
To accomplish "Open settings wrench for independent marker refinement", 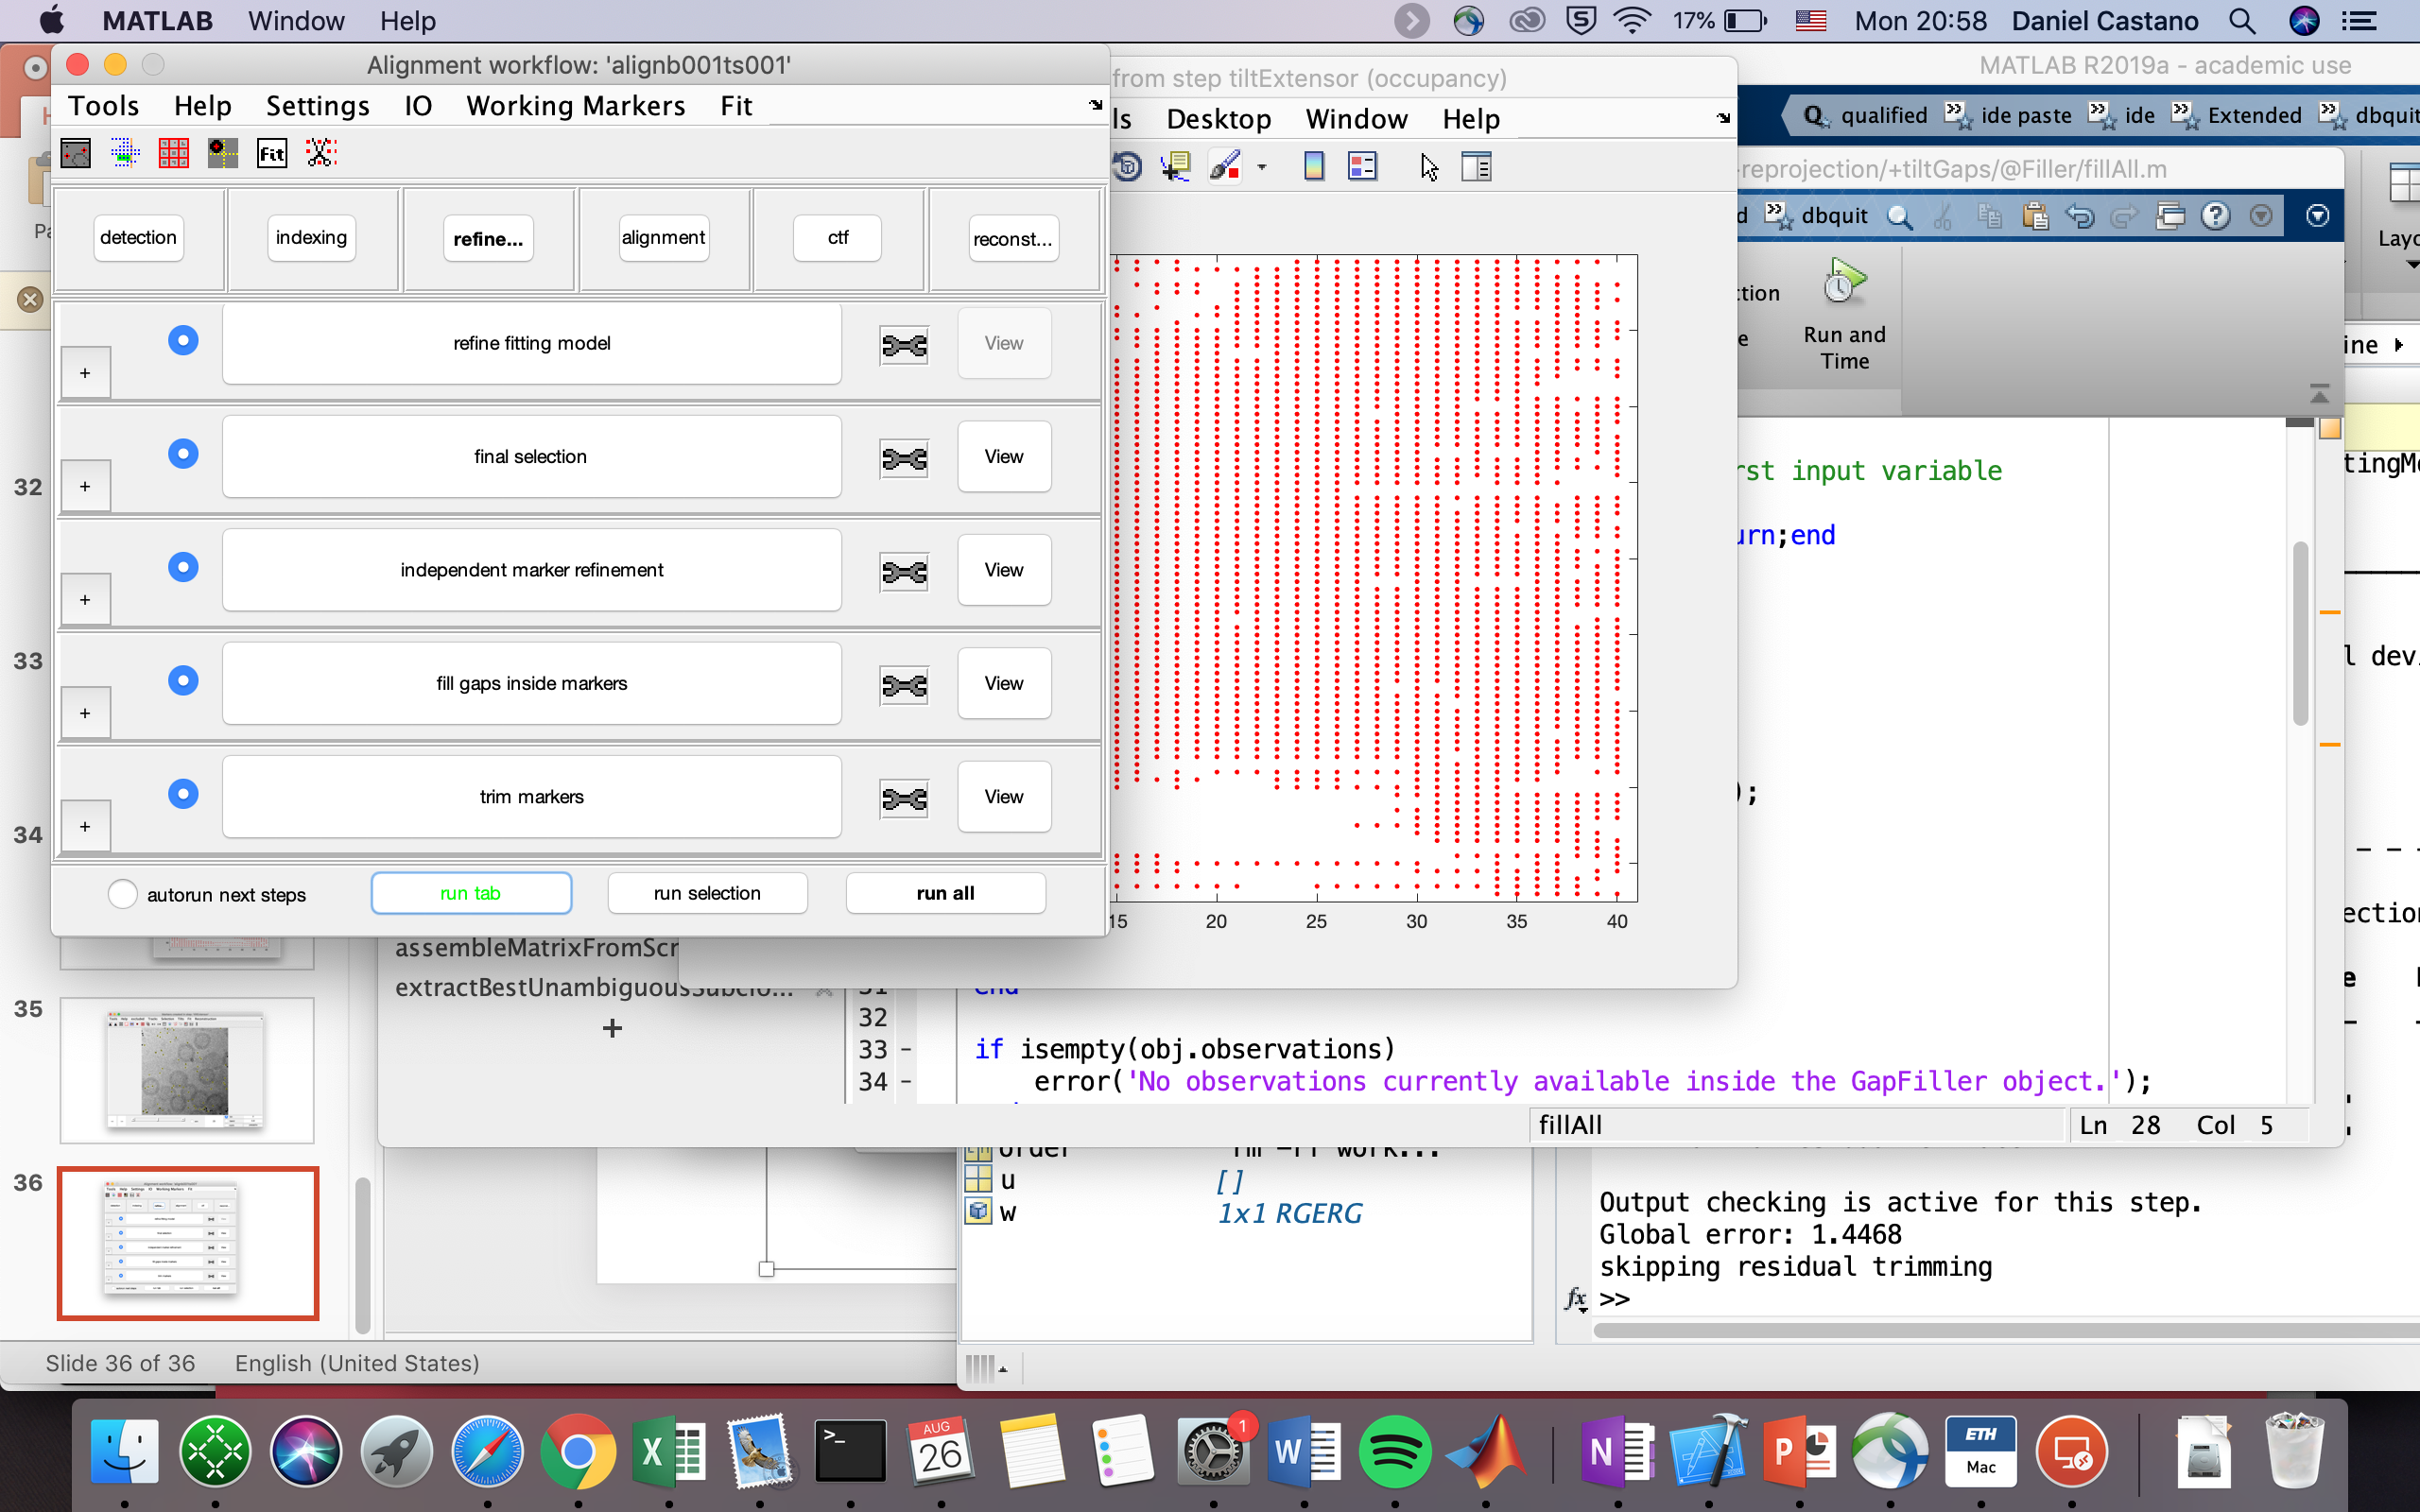I will pos(904,572).
